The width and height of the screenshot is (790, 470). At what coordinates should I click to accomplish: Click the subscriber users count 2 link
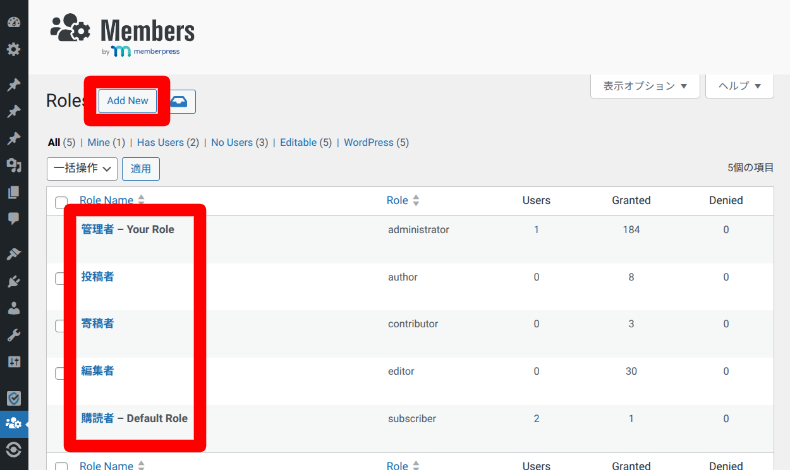[x=536, y=419]
